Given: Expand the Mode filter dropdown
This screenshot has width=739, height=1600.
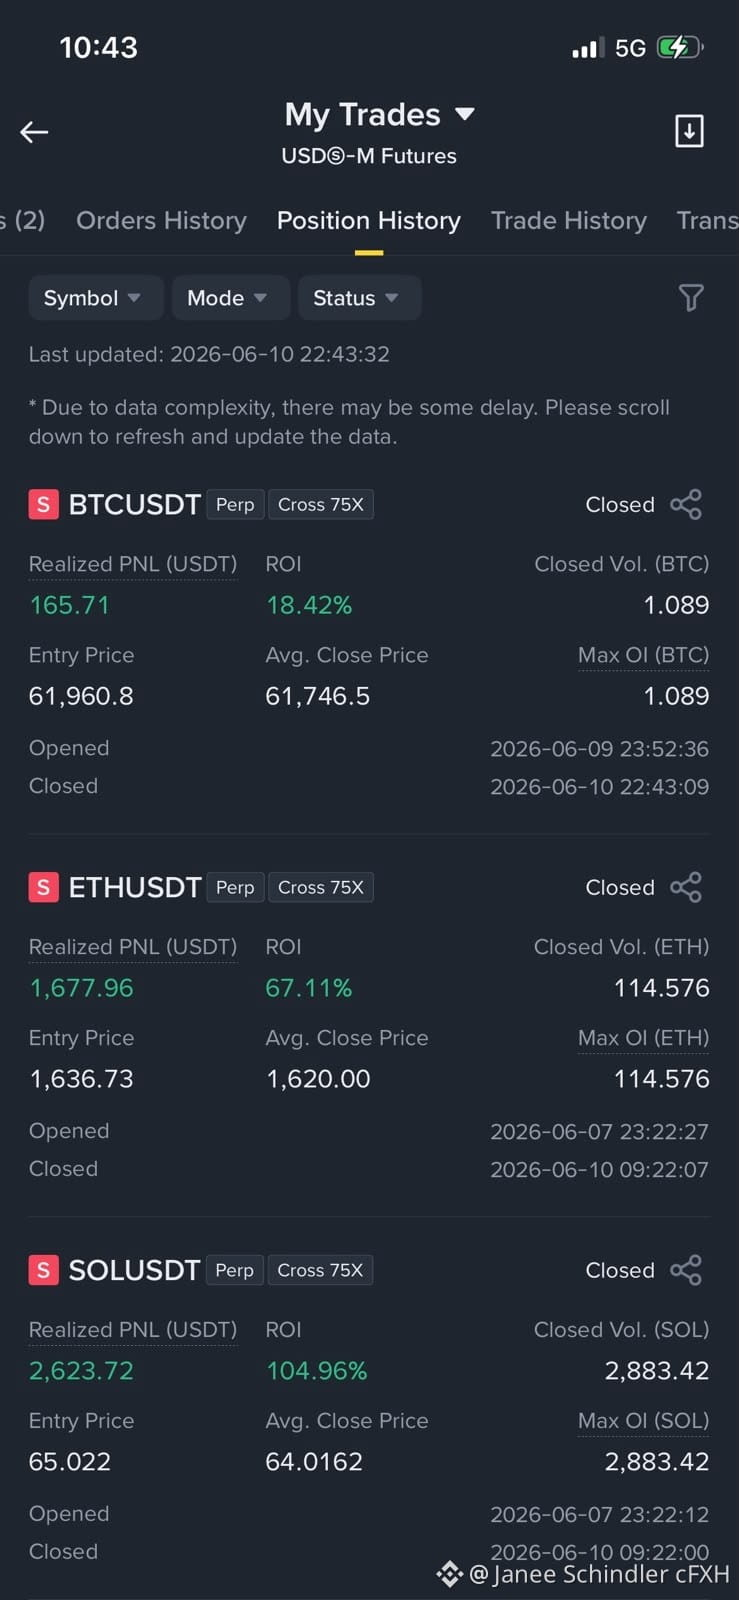Looking at the screenshot, I should (x=231, y=298).
